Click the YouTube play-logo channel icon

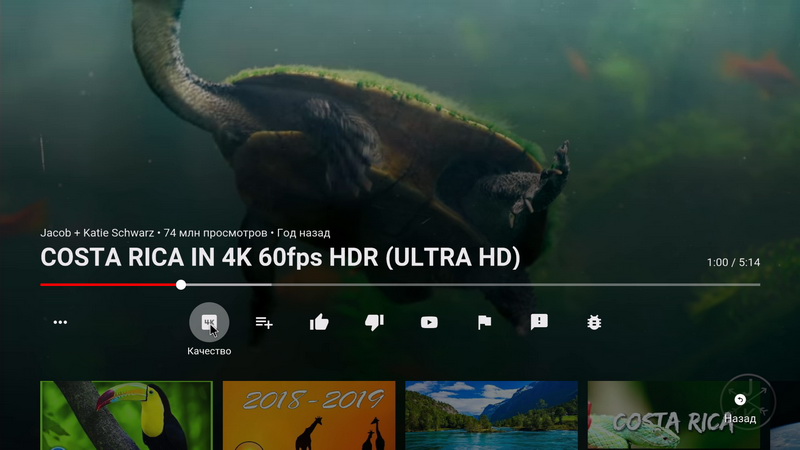429,322
